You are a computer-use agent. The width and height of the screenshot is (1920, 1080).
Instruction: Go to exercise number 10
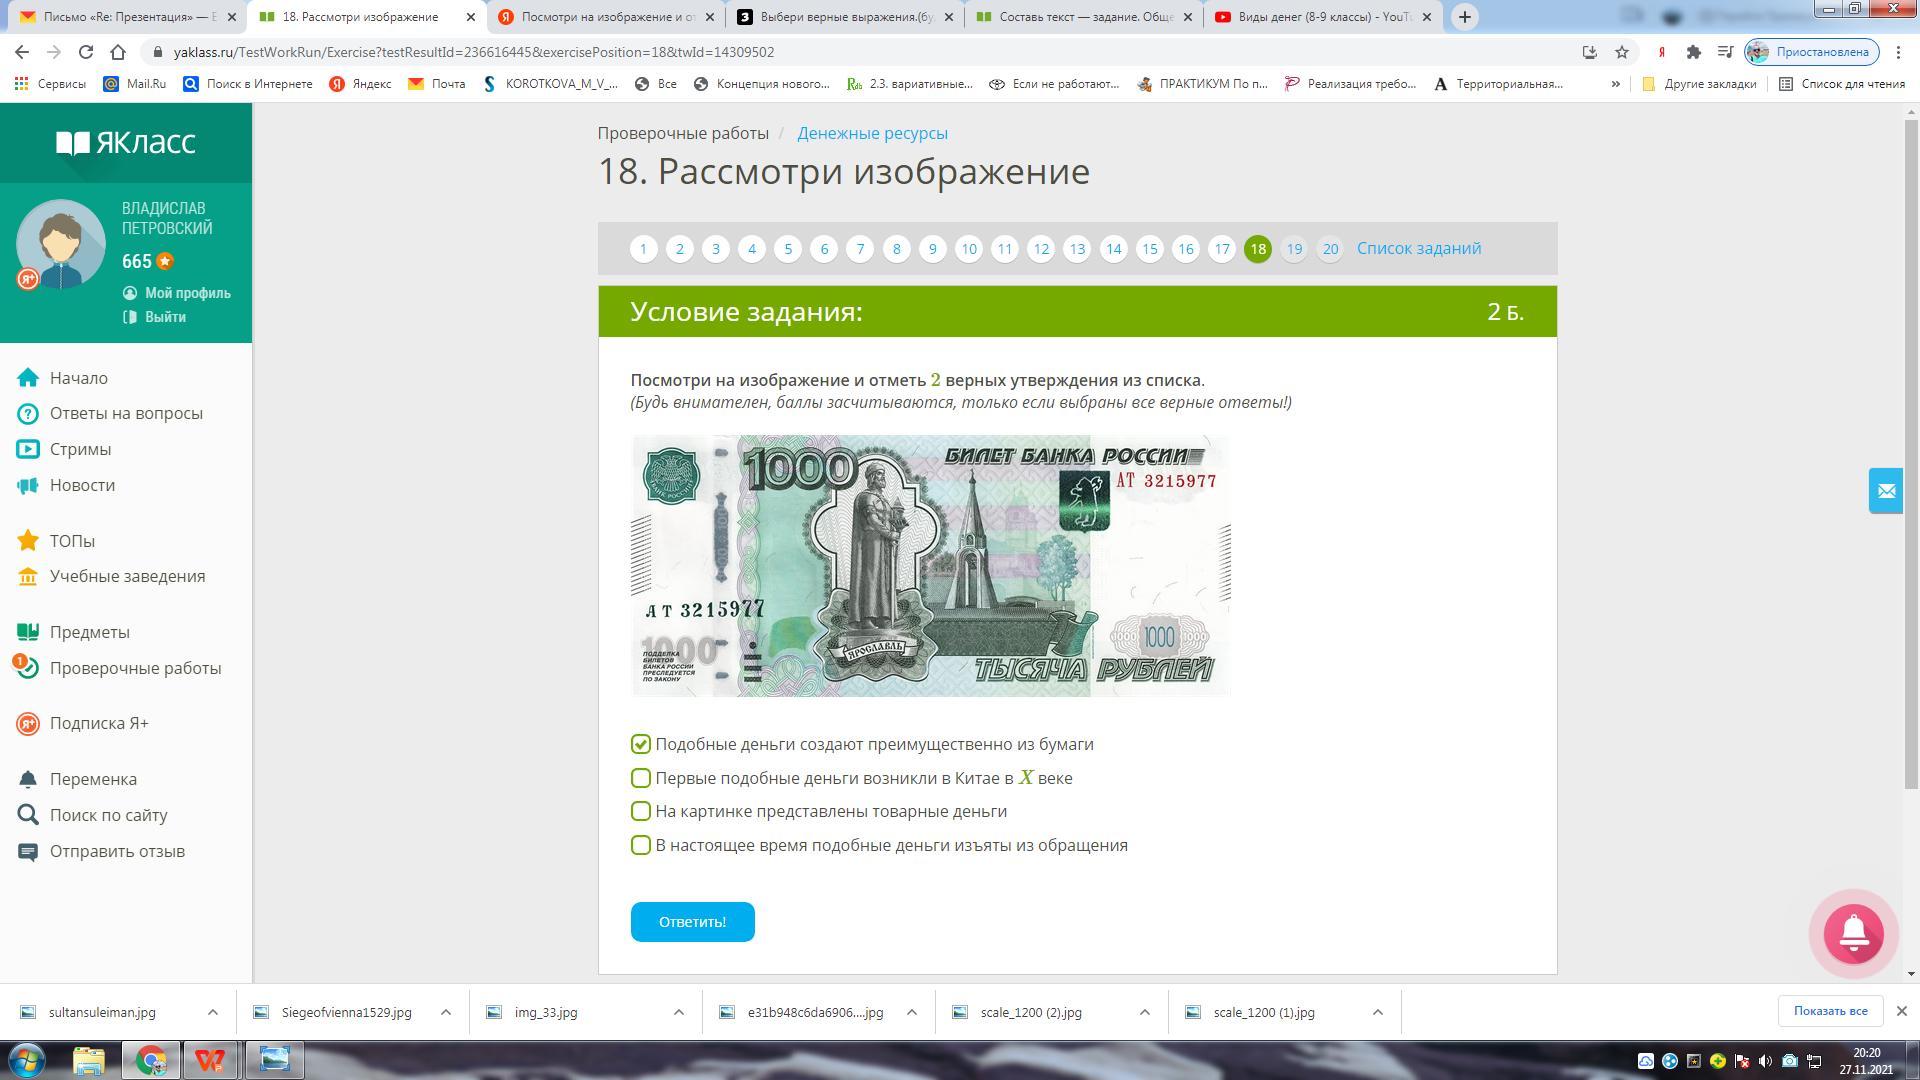pos(968,249)
